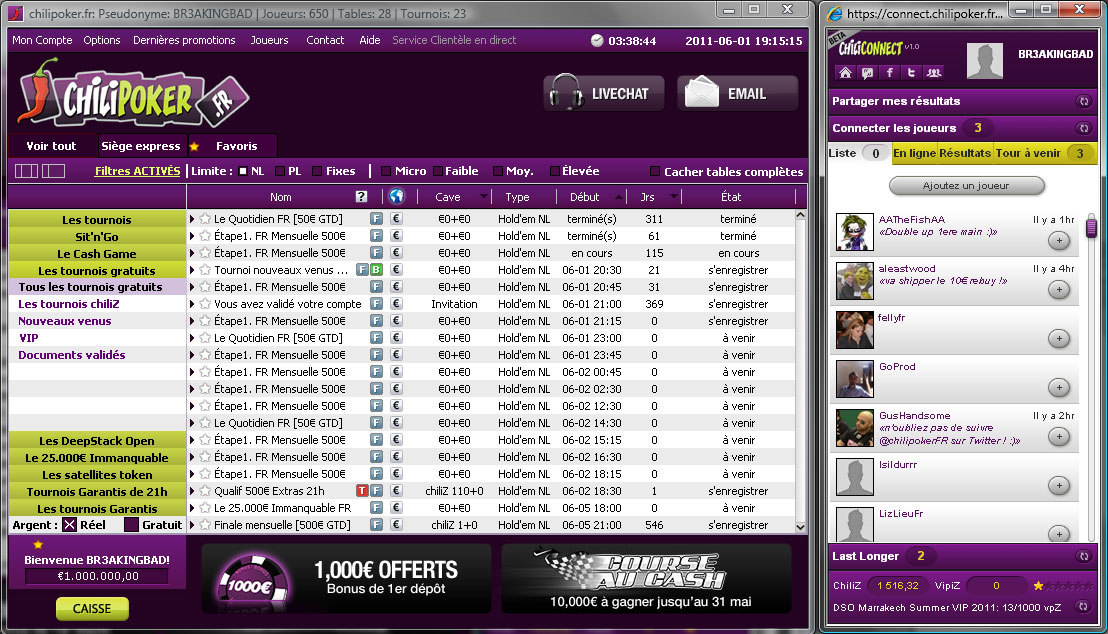This screenshot has width=1108, height=634.
Task: Click the Facebook icon in ChiliConnect
Action: pyautogui.click(x=889, y=72)
